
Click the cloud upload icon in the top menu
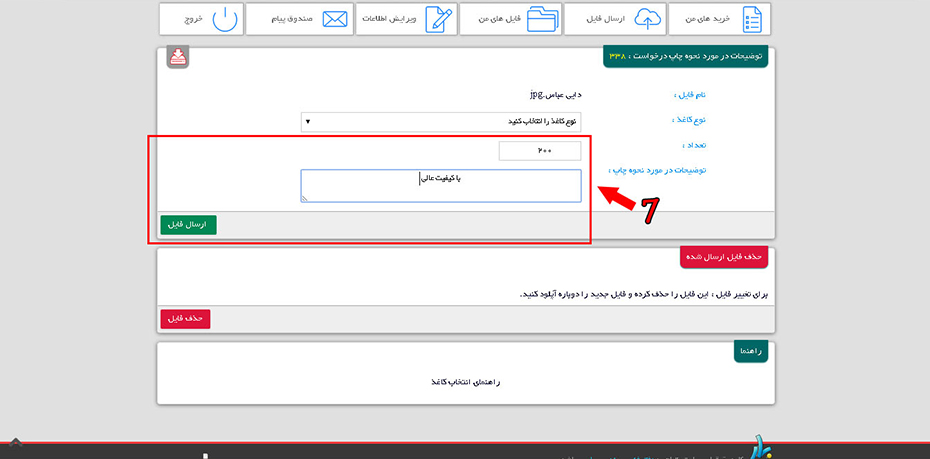click(649, 19)
